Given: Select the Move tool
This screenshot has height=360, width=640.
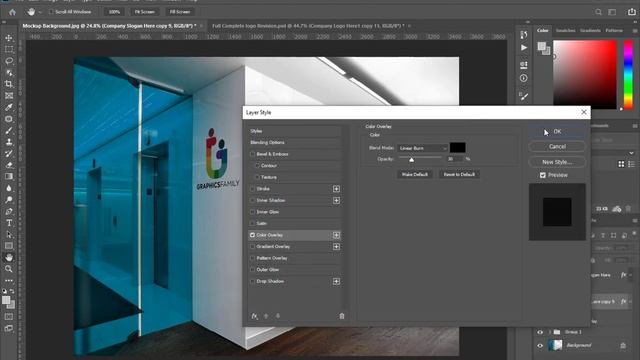Looking at the screenshot, I should [9, 38].
